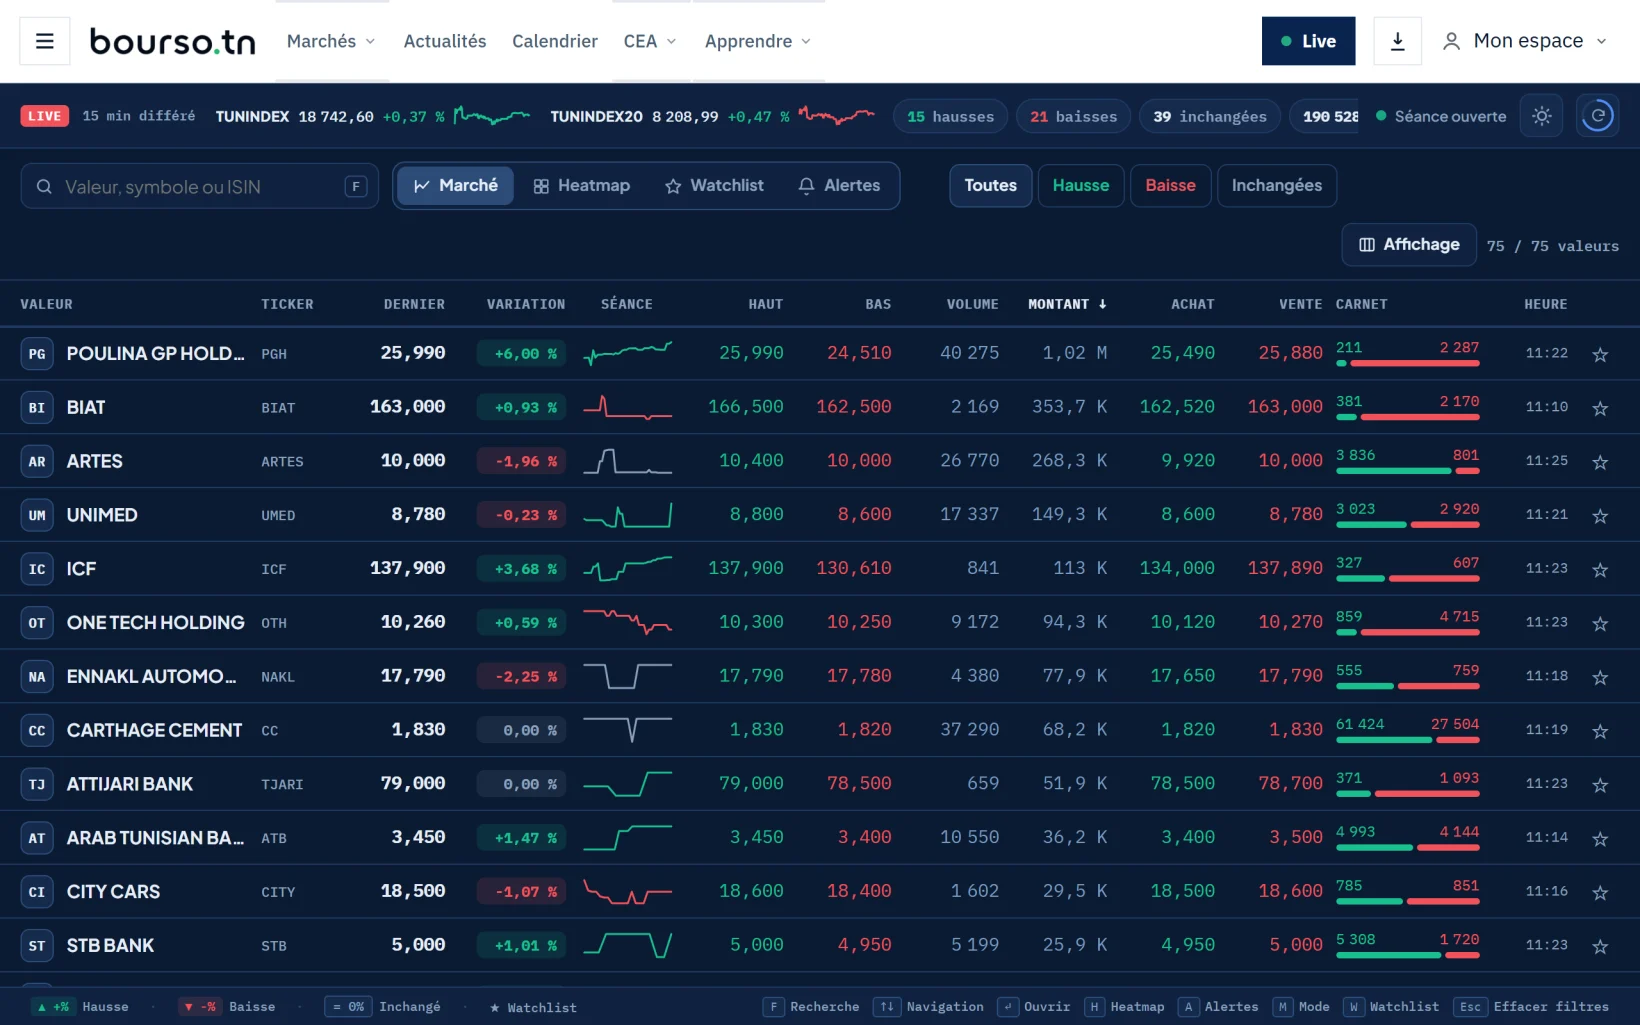This screenshot has height=1025, width=1640.
Task: Click the CC badge for Carthage Cement
Action: (x=37, y=731)
